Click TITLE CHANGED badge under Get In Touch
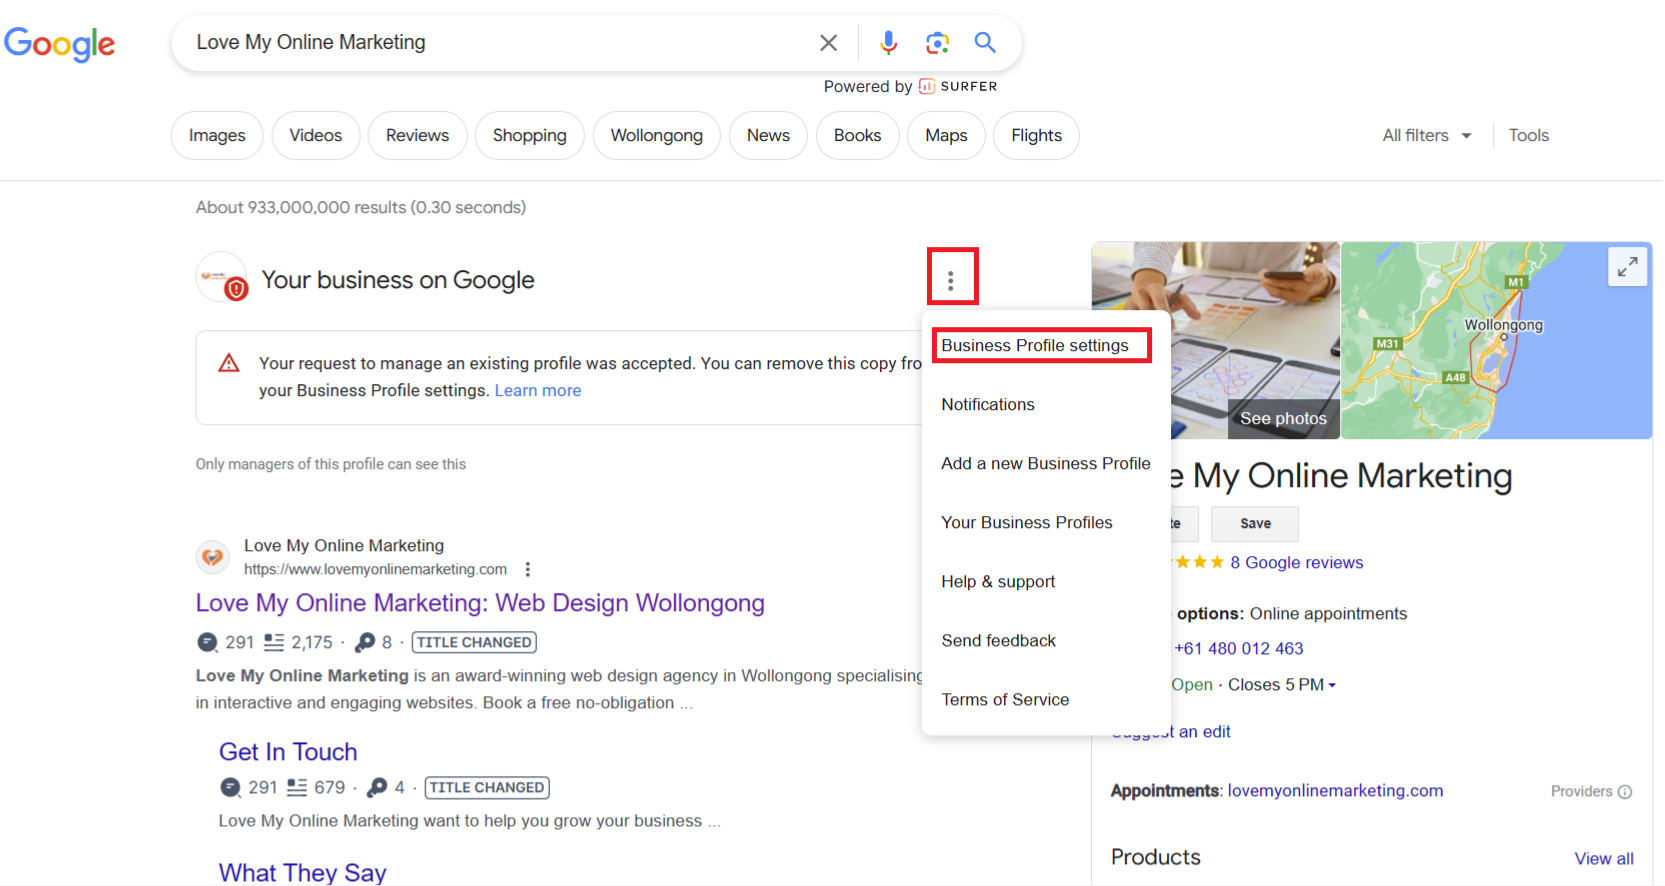1665x886 pixels. pyautogui.click(x=487, y=787)
